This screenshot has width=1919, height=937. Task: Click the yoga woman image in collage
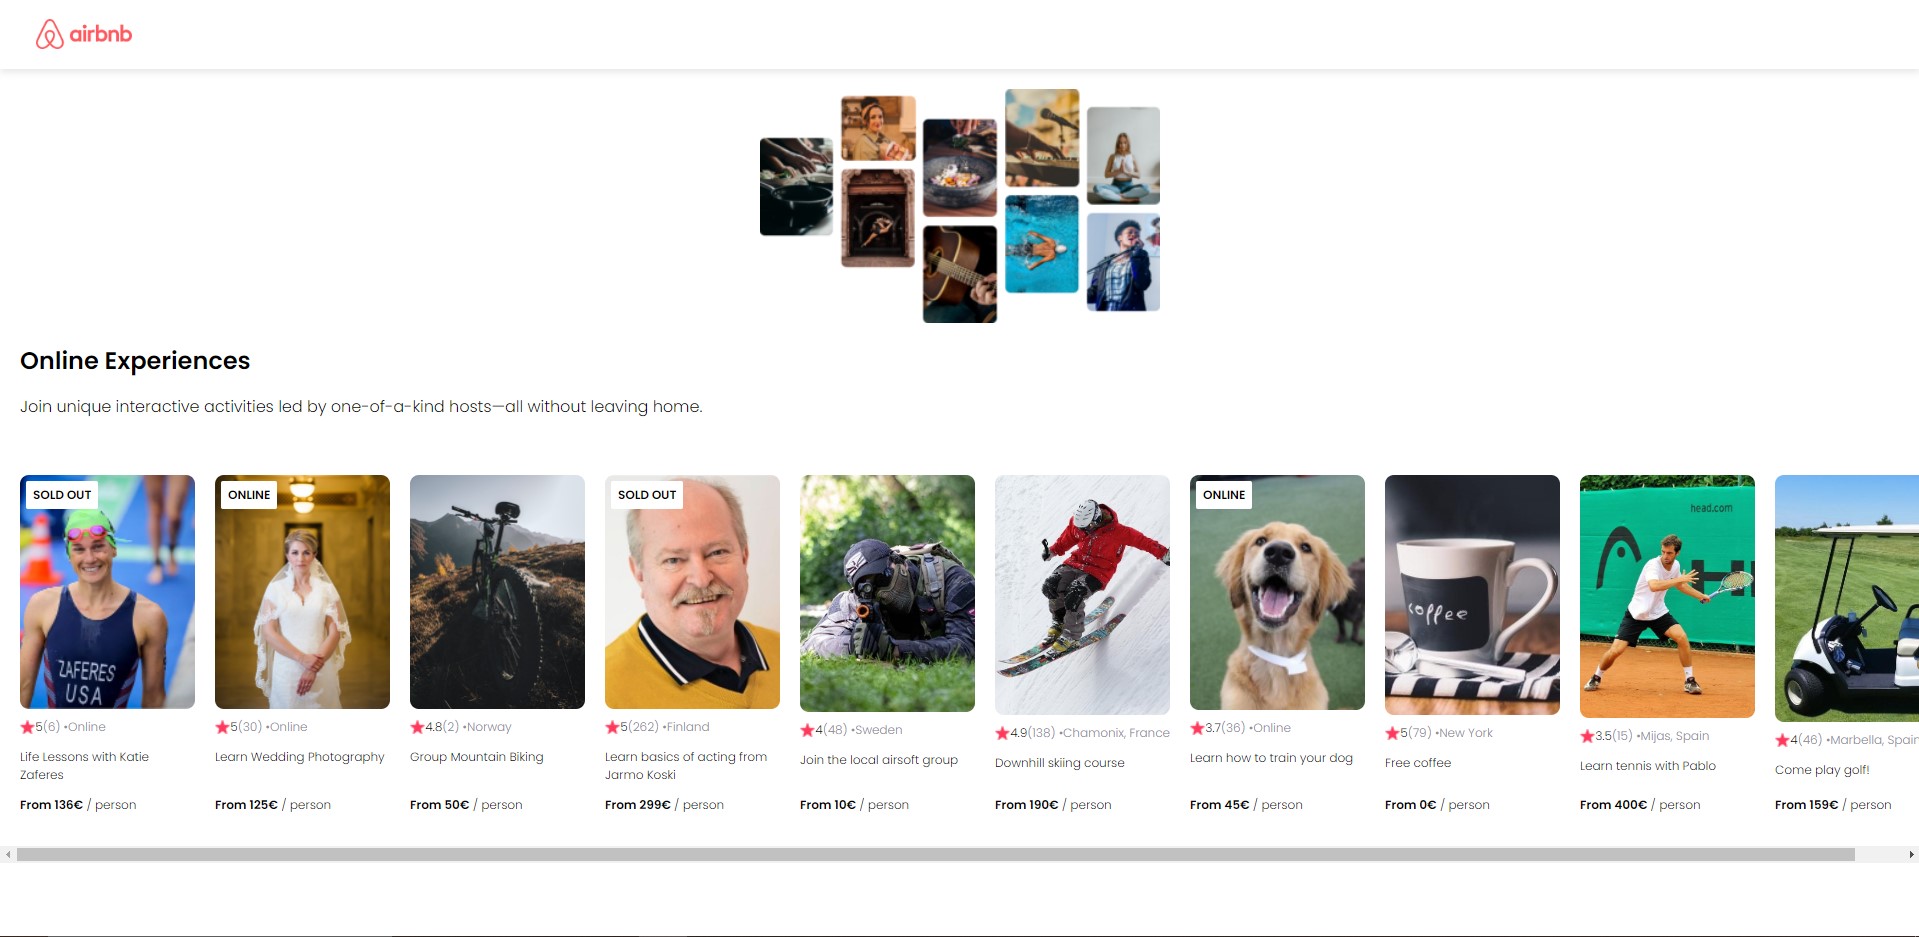point(1123,156)
